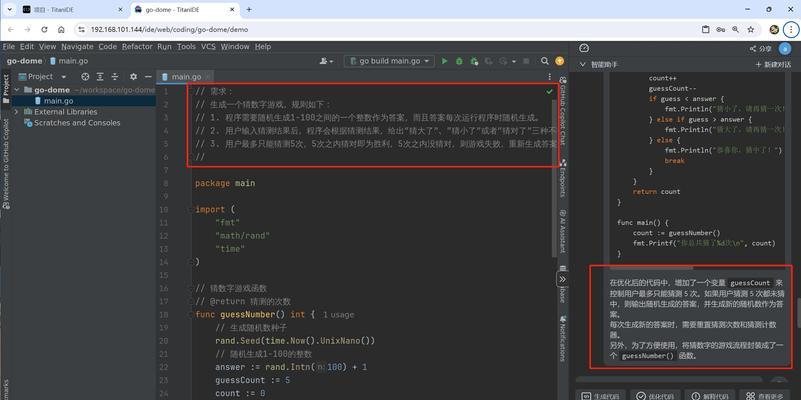Open the dashboard gauge icon in assistant panel
The height and width of the screenshot is (400, 801).
click(x=584, y=48)
